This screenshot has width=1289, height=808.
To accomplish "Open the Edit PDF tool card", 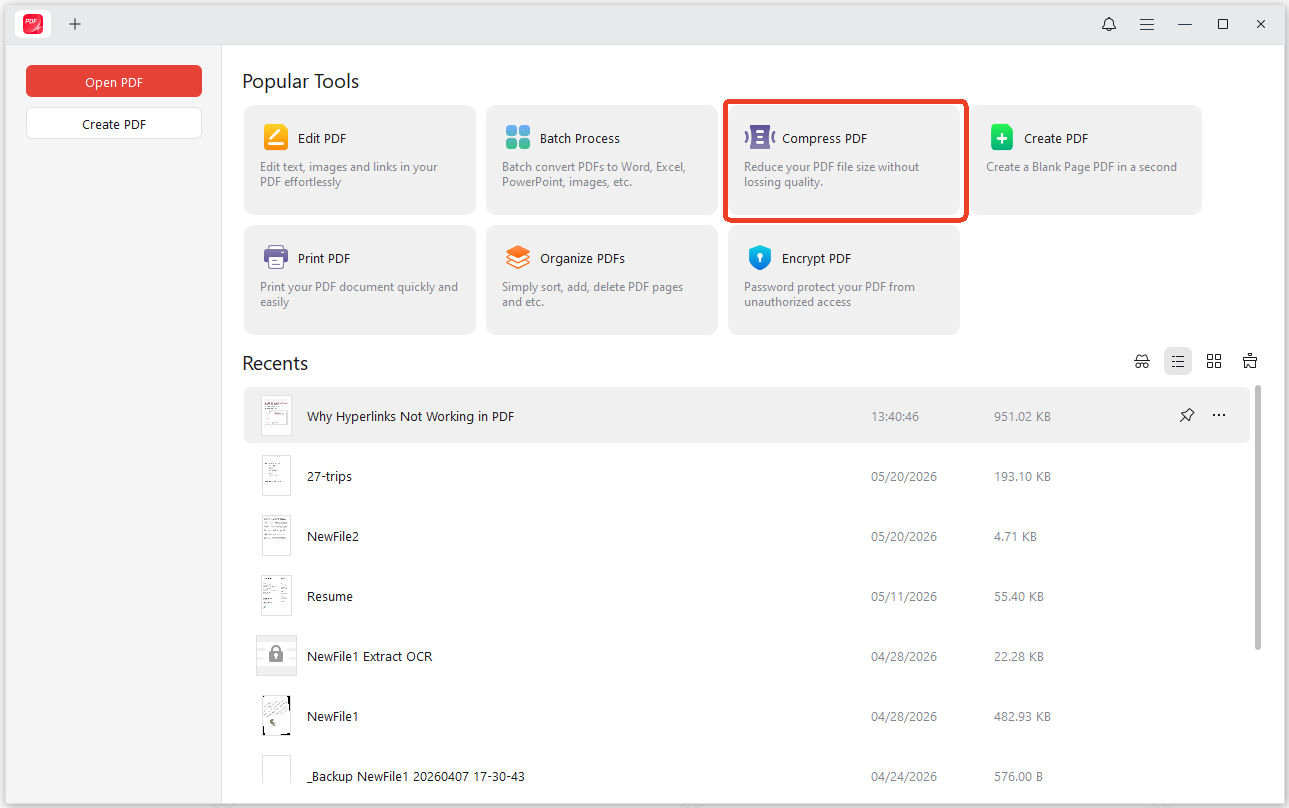I will [360, 160].
